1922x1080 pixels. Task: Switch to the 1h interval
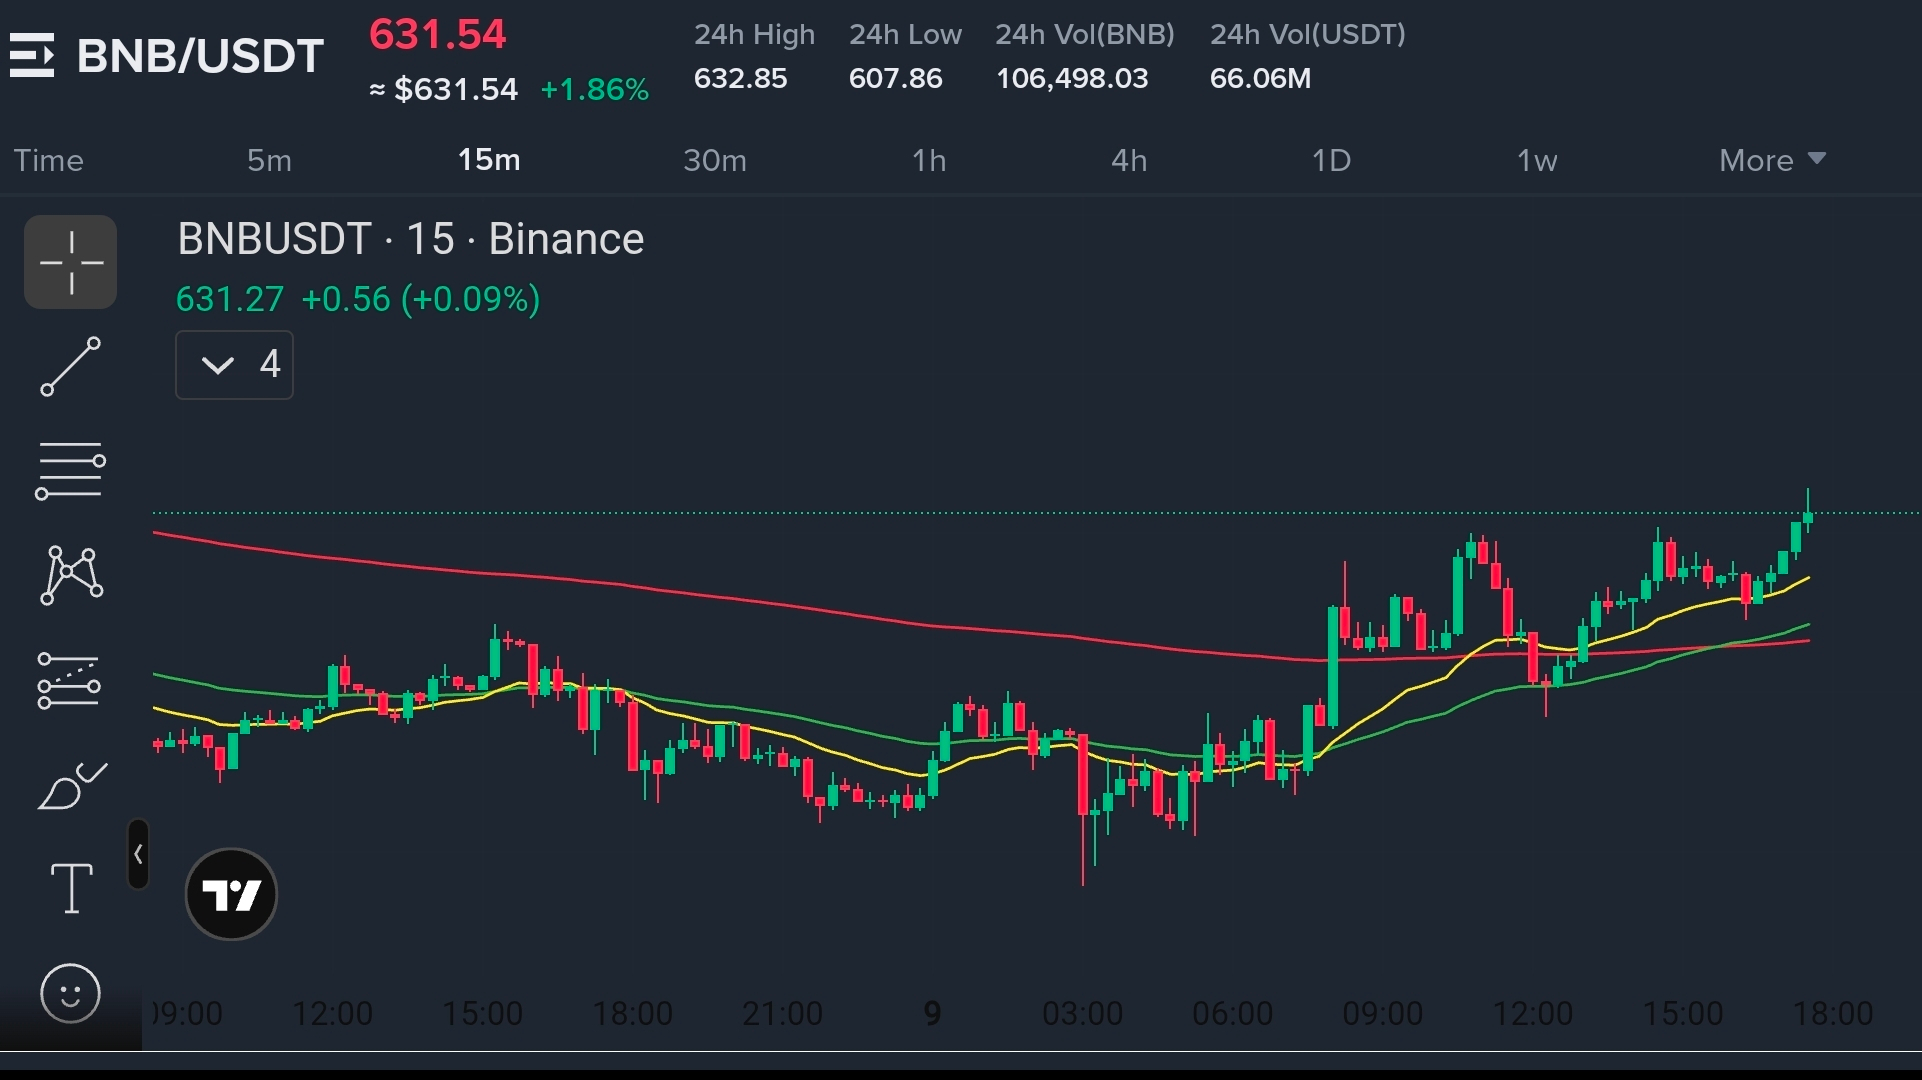929,160
